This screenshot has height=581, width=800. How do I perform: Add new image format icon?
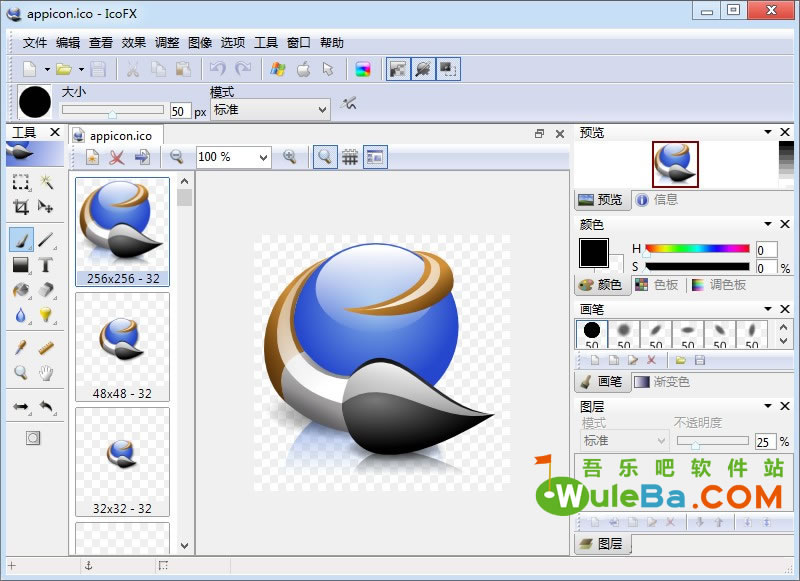pyautogui.click(x=92, y=157)
